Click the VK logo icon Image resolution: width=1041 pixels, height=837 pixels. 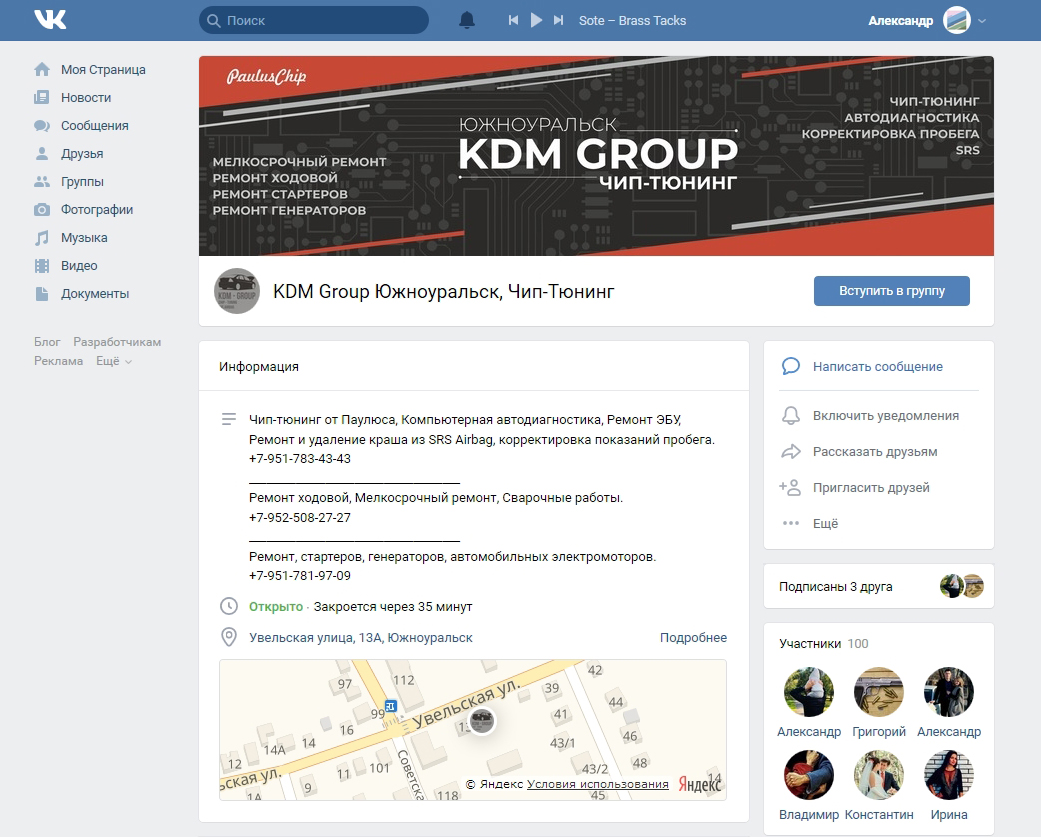click(50, 20)
